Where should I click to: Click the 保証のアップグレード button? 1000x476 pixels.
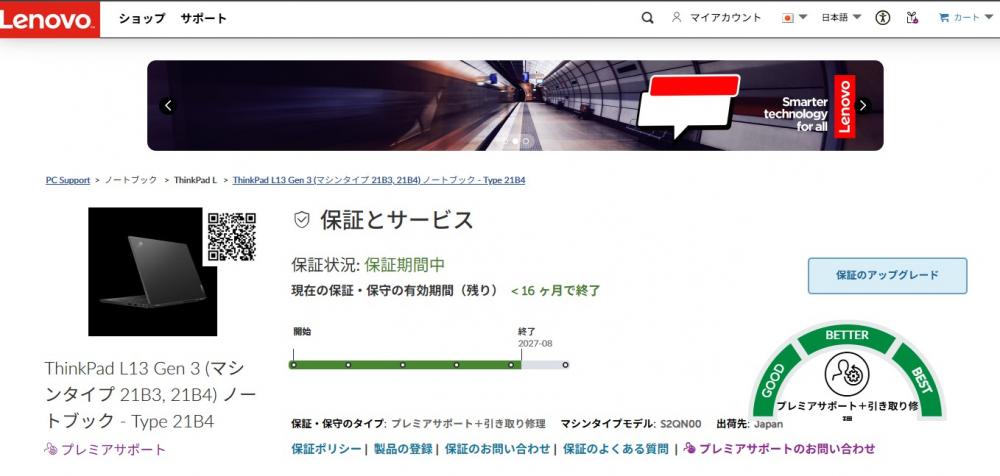pos(887,276)
